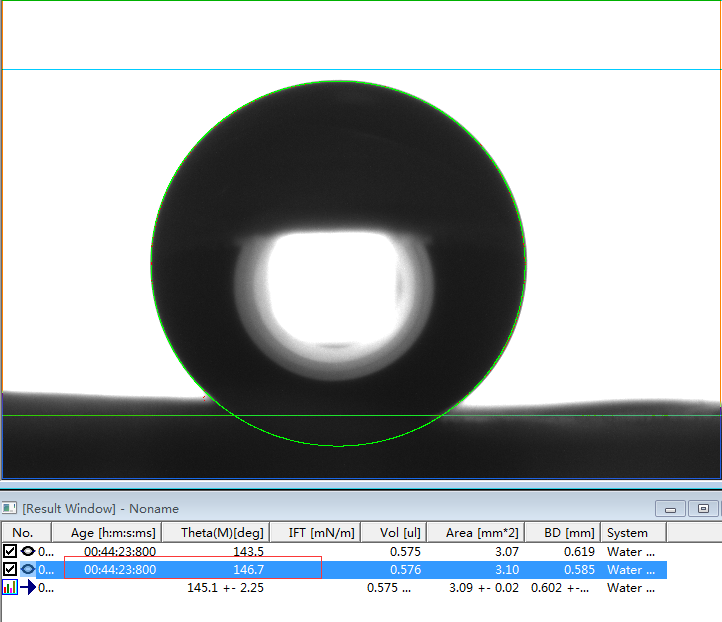
Task: Minimize the Result Window panel
Action: pyautogui.click(x=670, y=509)
